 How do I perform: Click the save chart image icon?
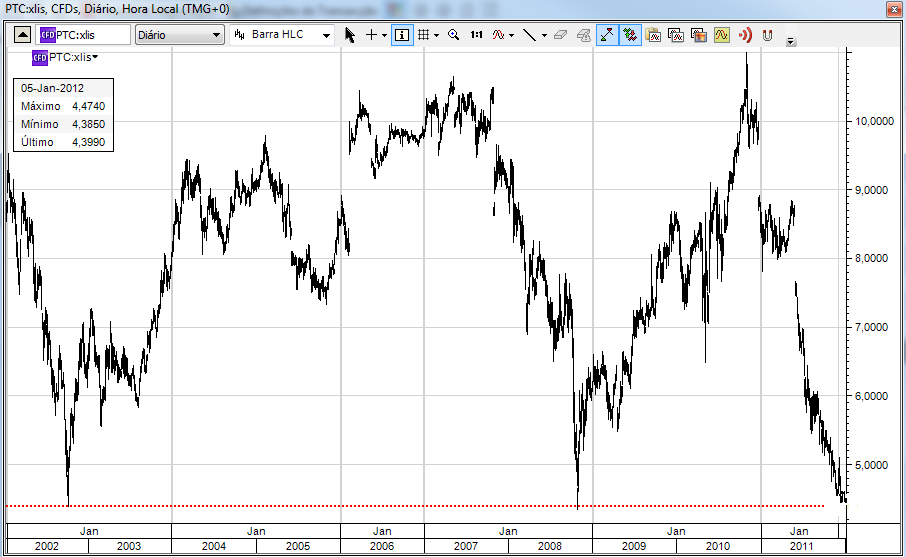point(699,35)
